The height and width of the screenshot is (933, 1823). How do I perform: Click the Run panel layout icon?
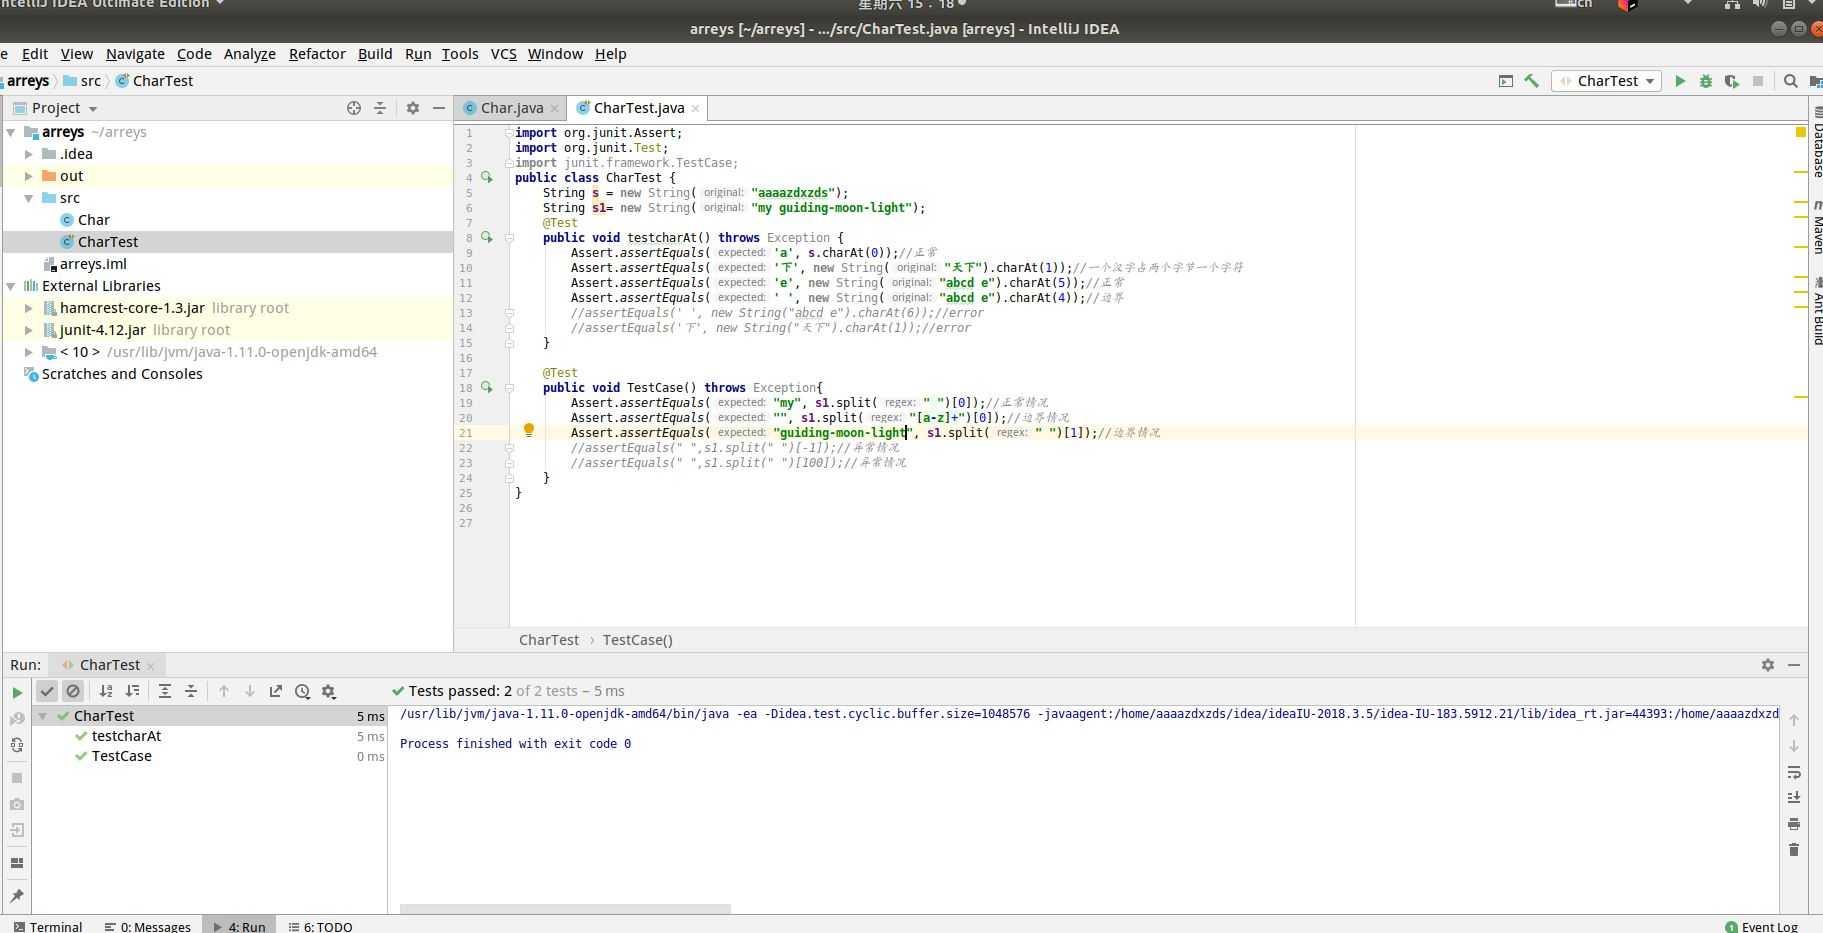pos(17,863)
